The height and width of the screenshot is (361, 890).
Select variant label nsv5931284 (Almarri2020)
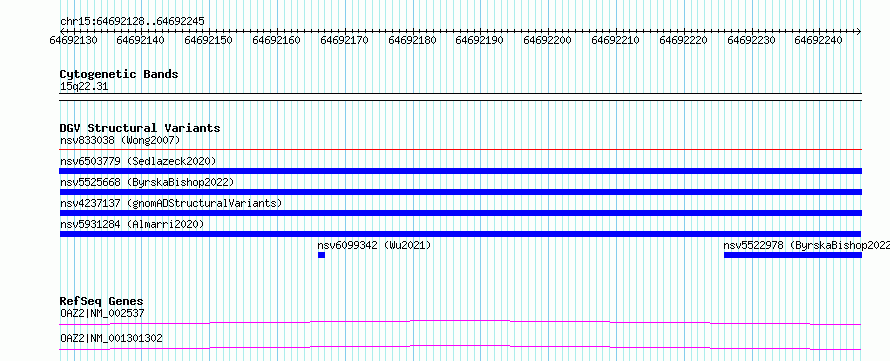(x=132, y=224)
